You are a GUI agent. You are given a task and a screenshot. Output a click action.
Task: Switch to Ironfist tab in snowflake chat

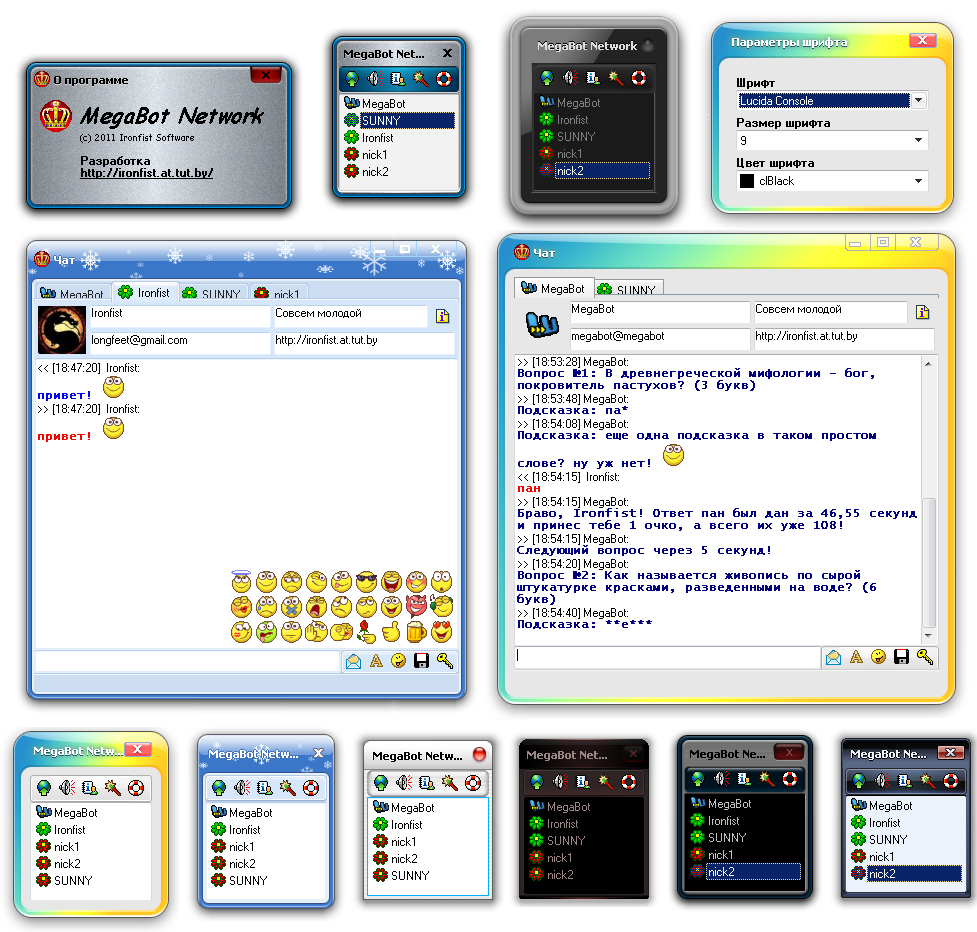[x=145, y=292]
